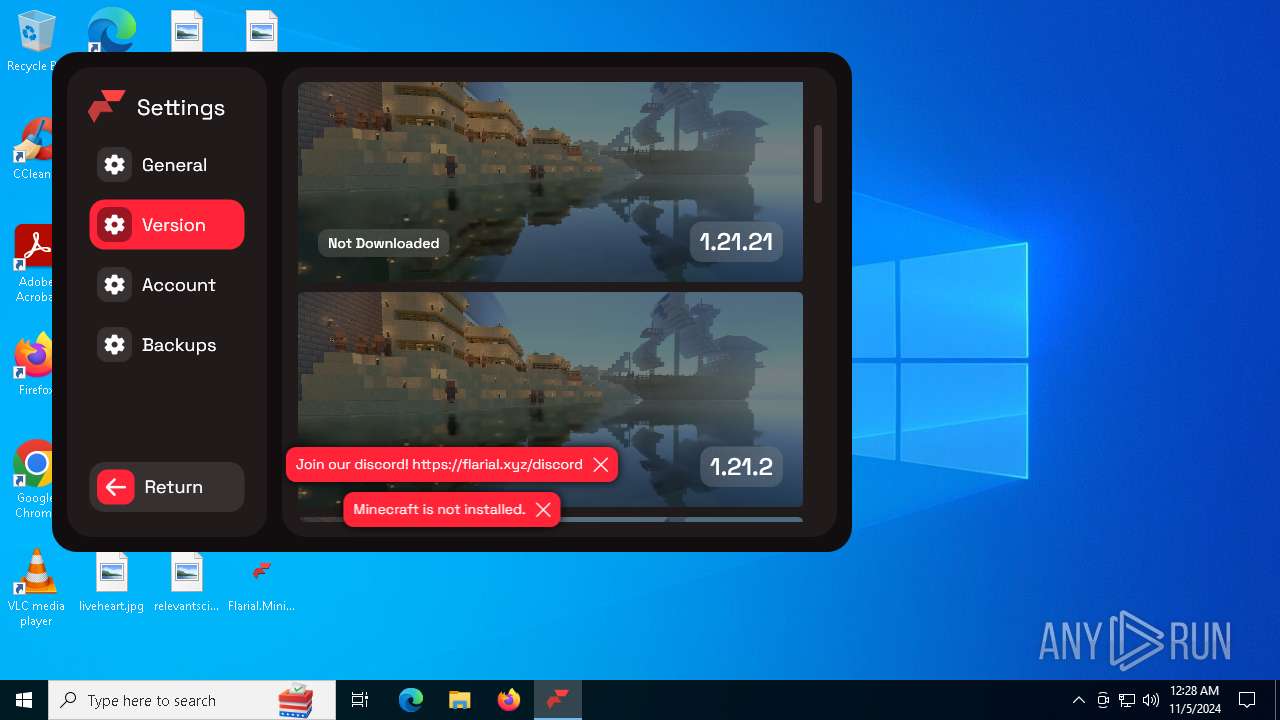The height and width of the screenshot is (720, 1280).
Task: Click the gear icon beside Version
Action: click(x=115, y=225)
